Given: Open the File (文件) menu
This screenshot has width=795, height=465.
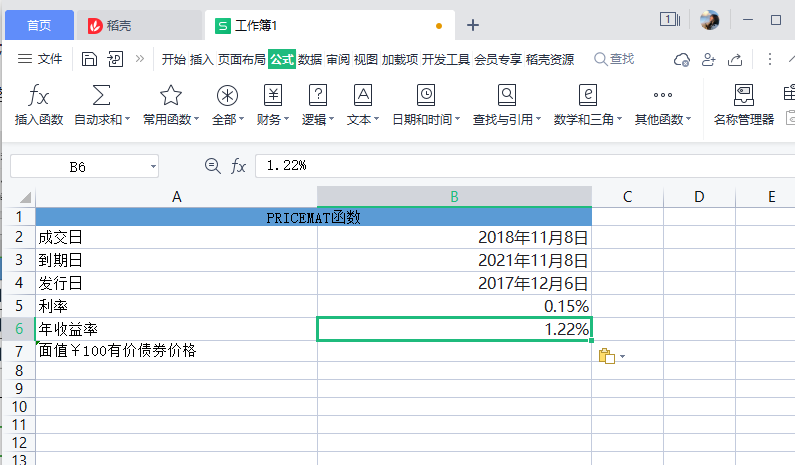Looking at the screenshot, I should pyautogui.click(x=40, y=59).
